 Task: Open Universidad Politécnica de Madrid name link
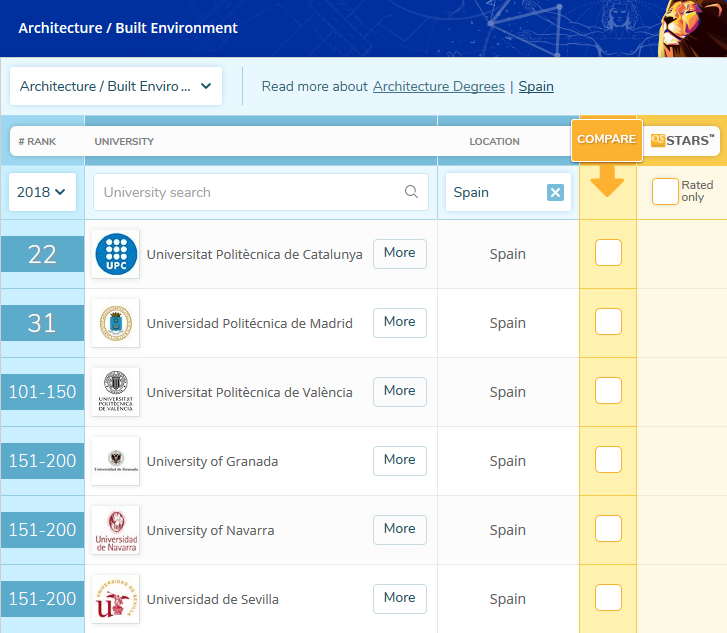[x=249, y=323]
